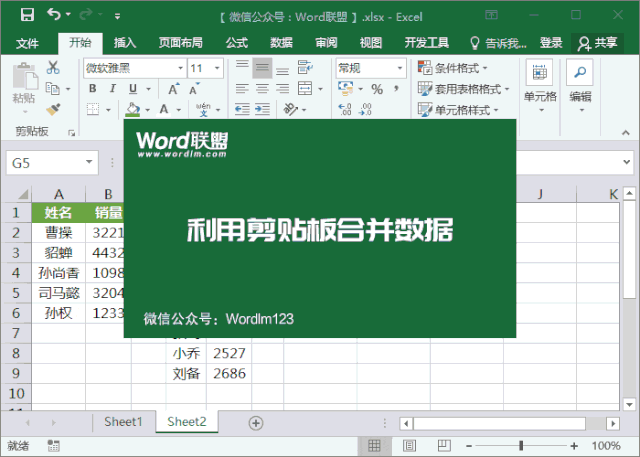Click the Undo arrow icon
The height and width of the screenshot is (457, 640).
53,15
